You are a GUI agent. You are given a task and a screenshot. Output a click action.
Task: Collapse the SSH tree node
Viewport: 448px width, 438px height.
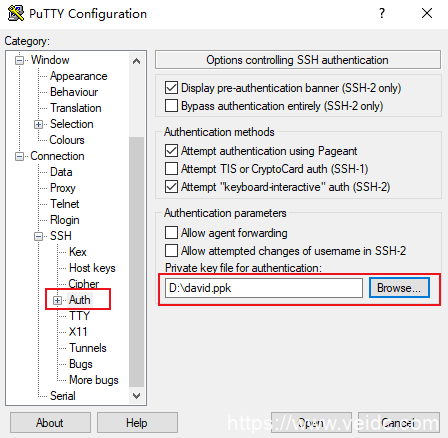point(38,237)
